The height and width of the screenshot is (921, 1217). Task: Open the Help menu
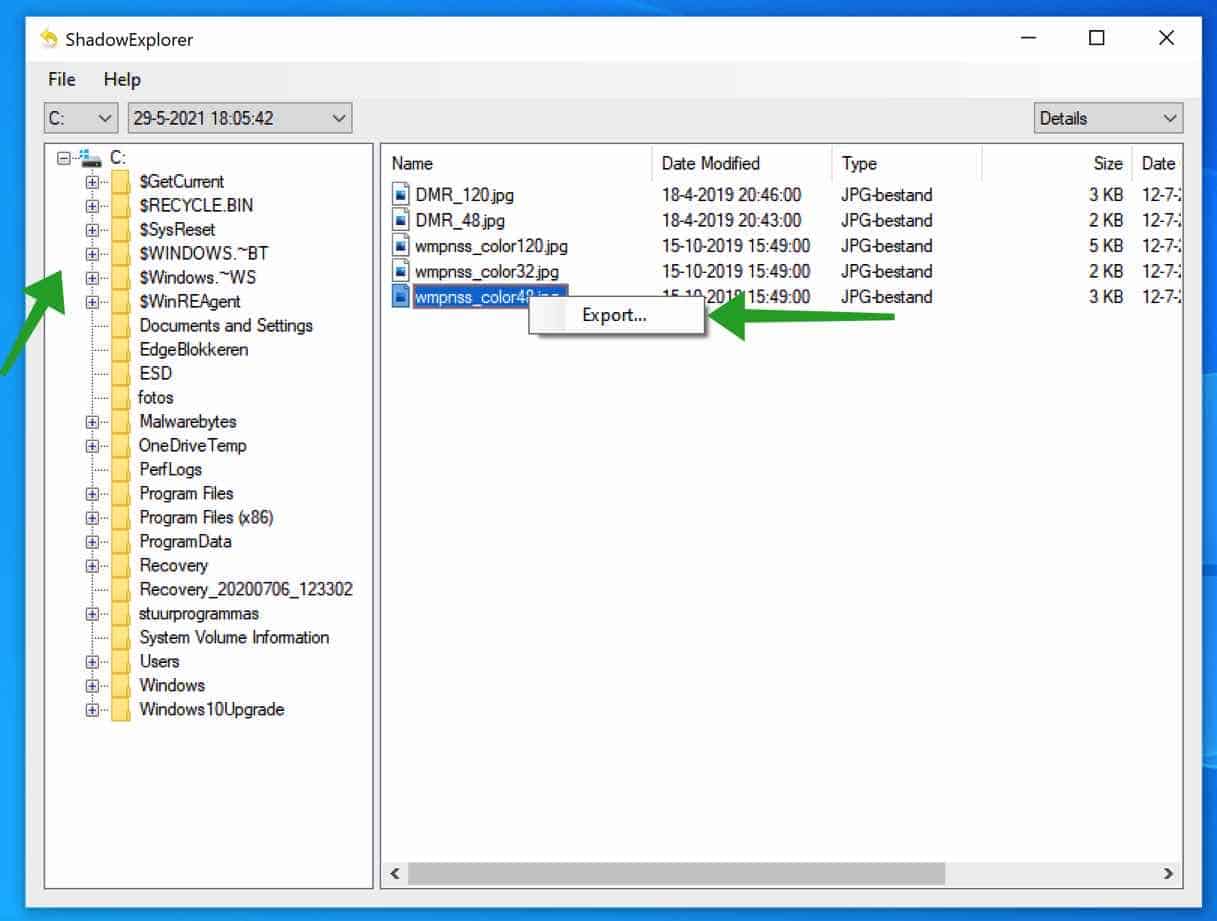(x=122, y=79)
